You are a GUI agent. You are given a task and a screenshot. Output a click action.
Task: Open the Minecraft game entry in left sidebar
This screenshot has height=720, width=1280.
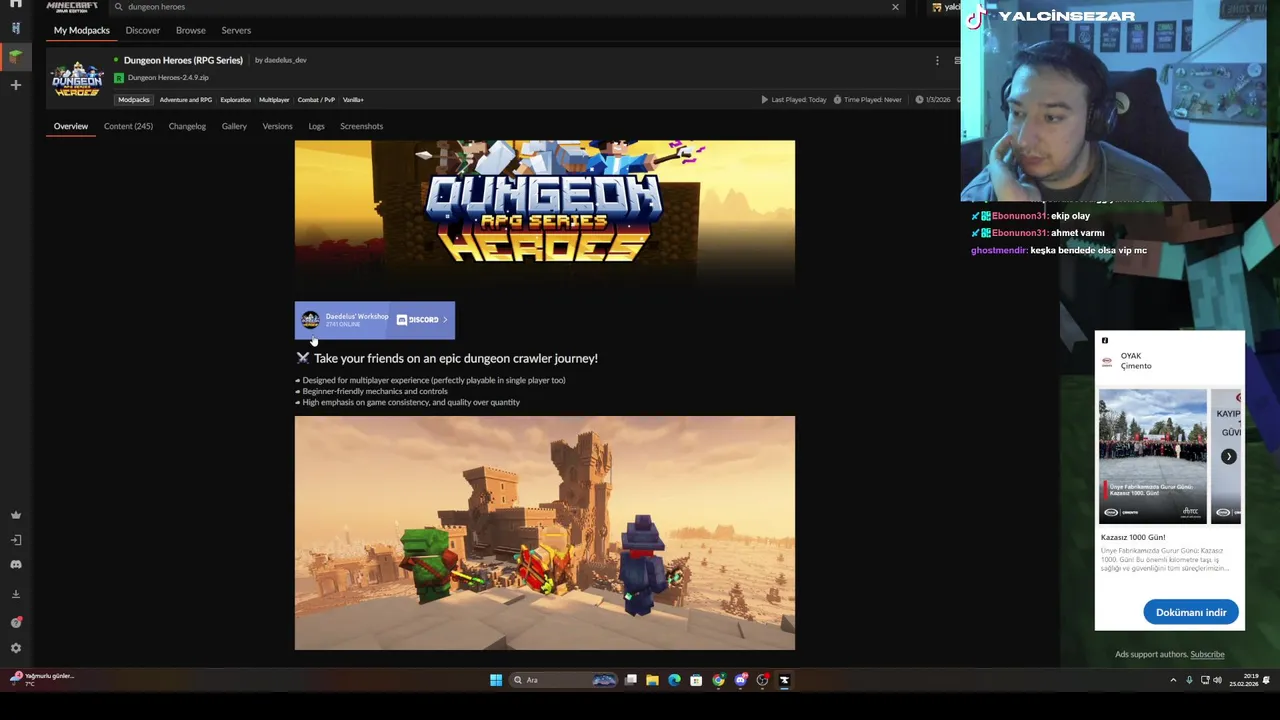pyautogui.click(x=15, y=56)
